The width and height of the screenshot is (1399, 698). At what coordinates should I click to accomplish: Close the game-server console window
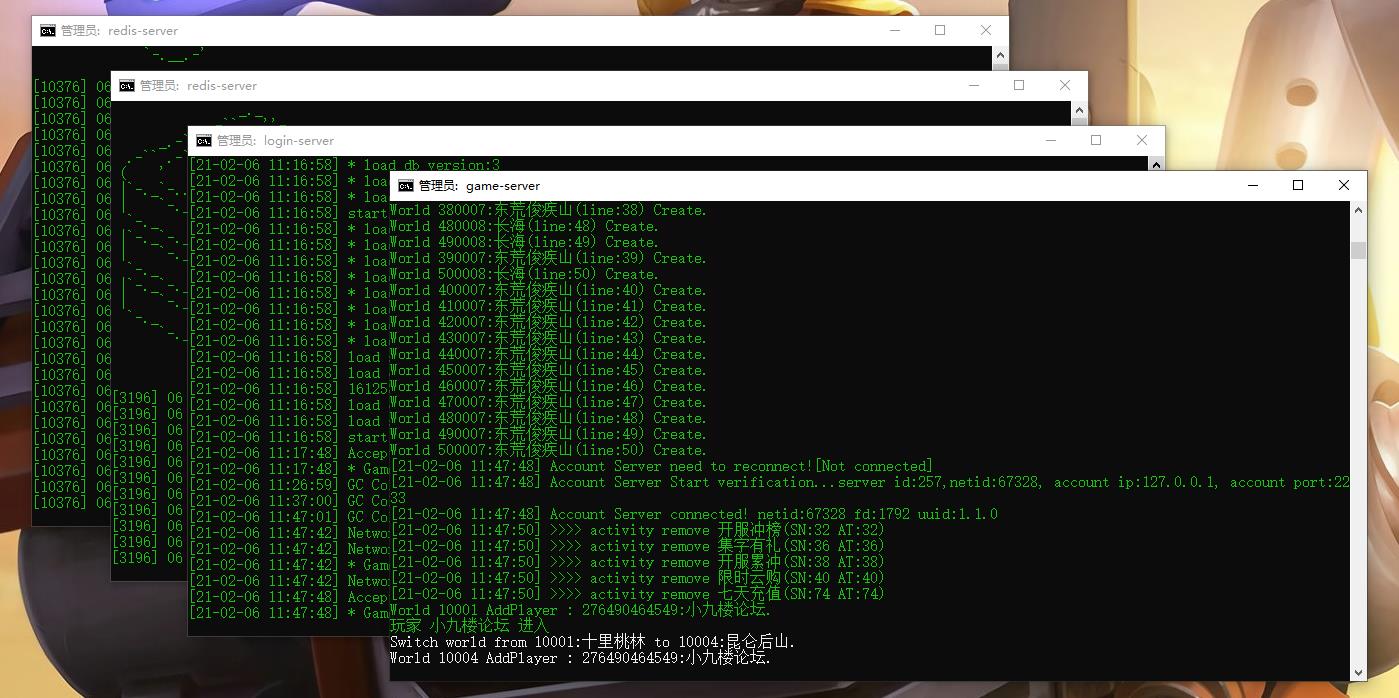coord(1344,185)
